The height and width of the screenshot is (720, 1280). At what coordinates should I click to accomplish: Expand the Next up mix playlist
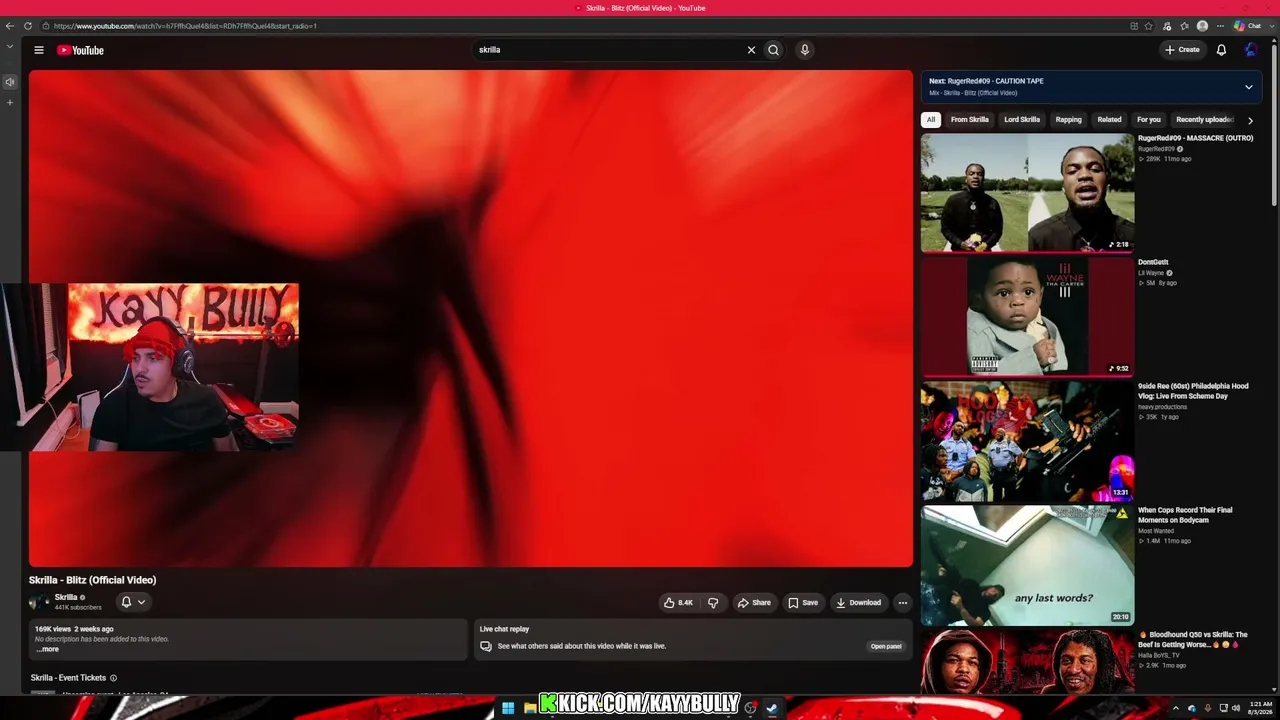[x=1248, y=87]
